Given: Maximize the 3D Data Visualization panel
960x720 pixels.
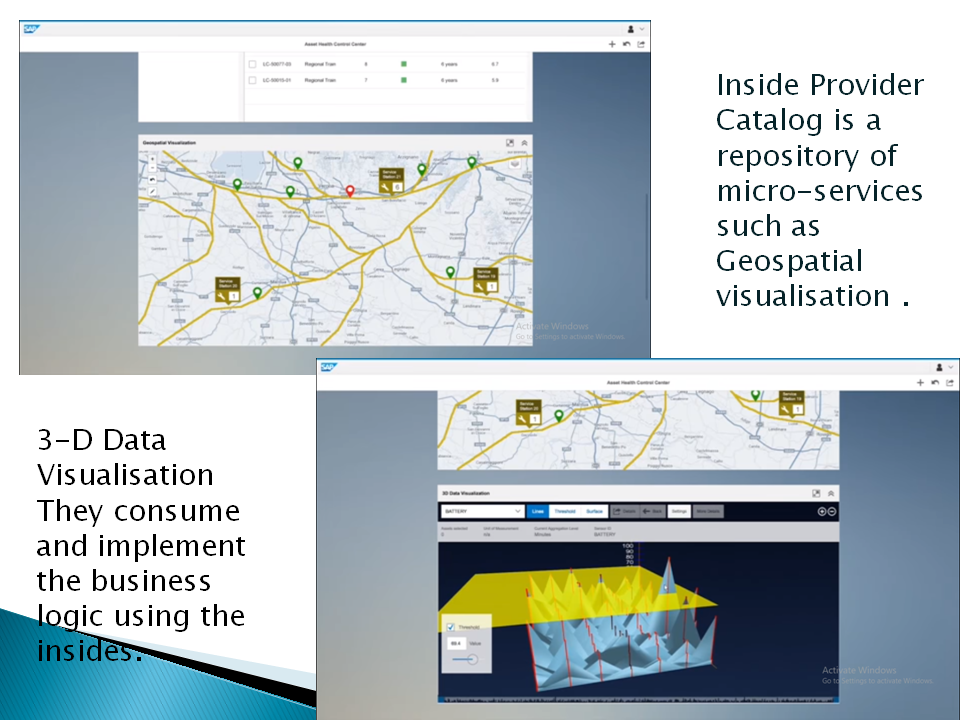Looking at the screenshot, I should 816,493.
